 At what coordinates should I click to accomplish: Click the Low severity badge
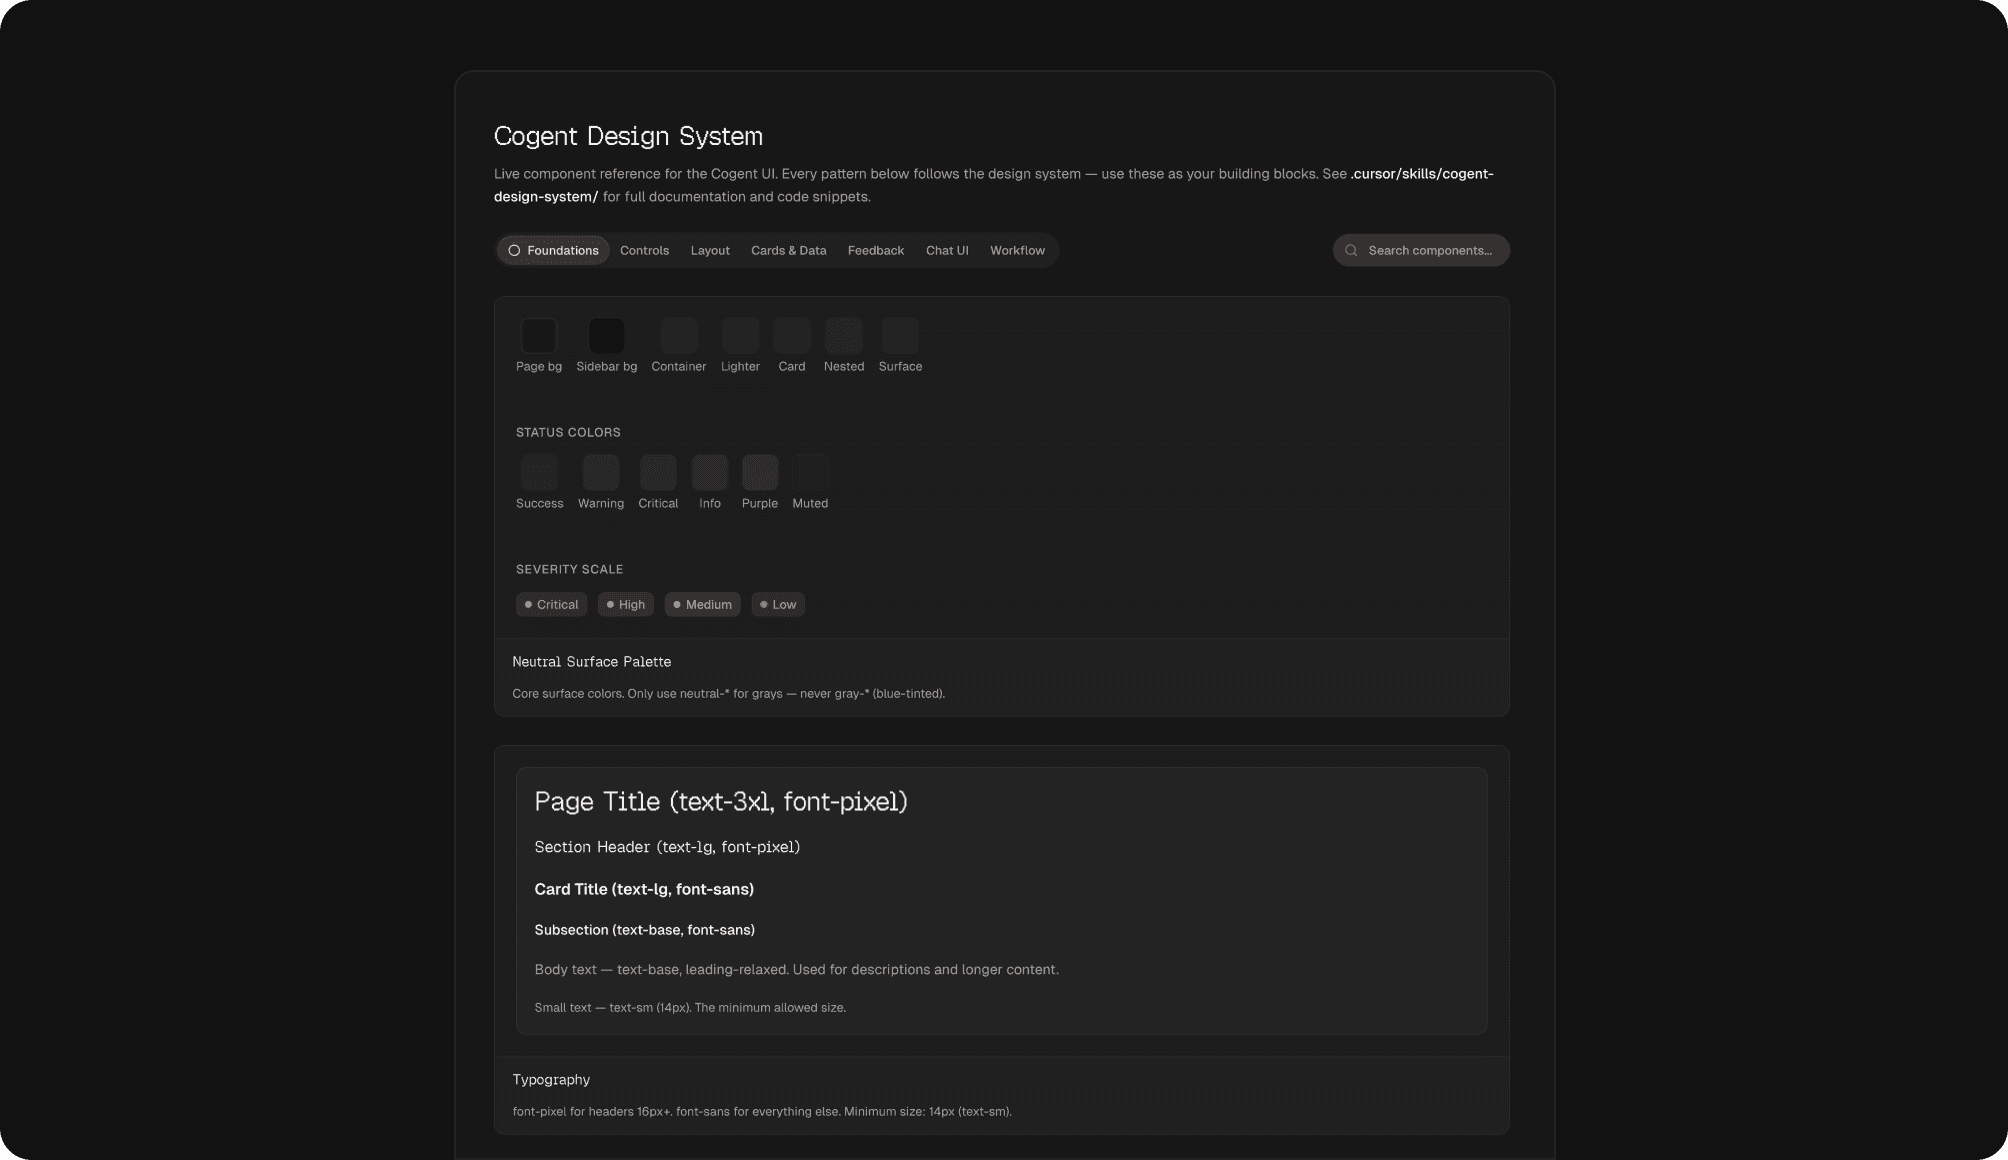[778, 604]
